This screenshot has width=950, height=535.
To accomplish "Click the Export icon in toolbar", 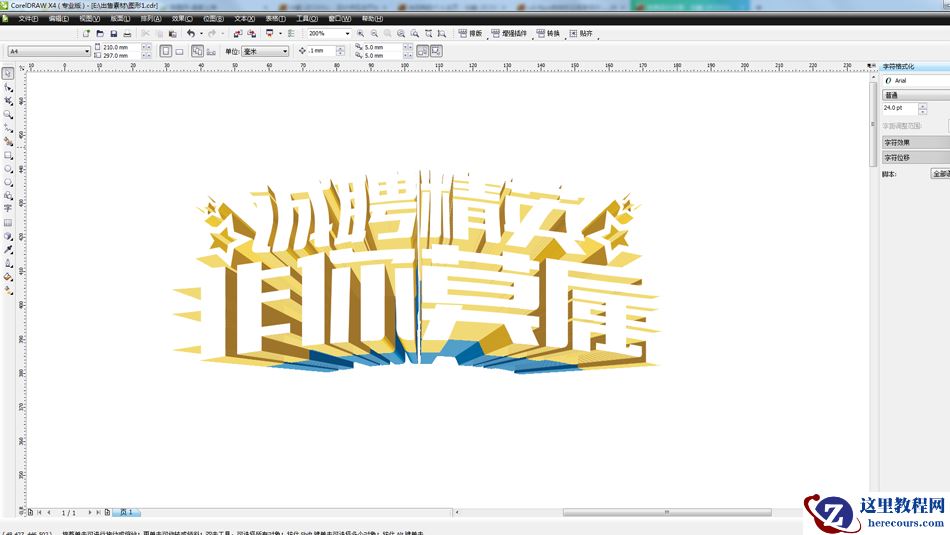I will click(251, 33).
